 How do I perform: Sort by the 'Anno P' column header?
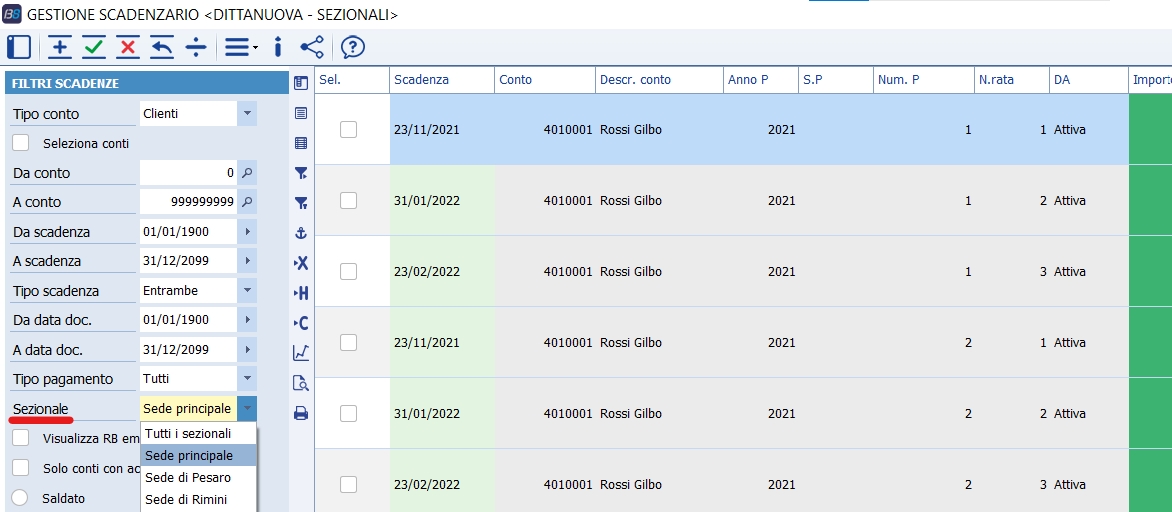click(x=760, y=79)
